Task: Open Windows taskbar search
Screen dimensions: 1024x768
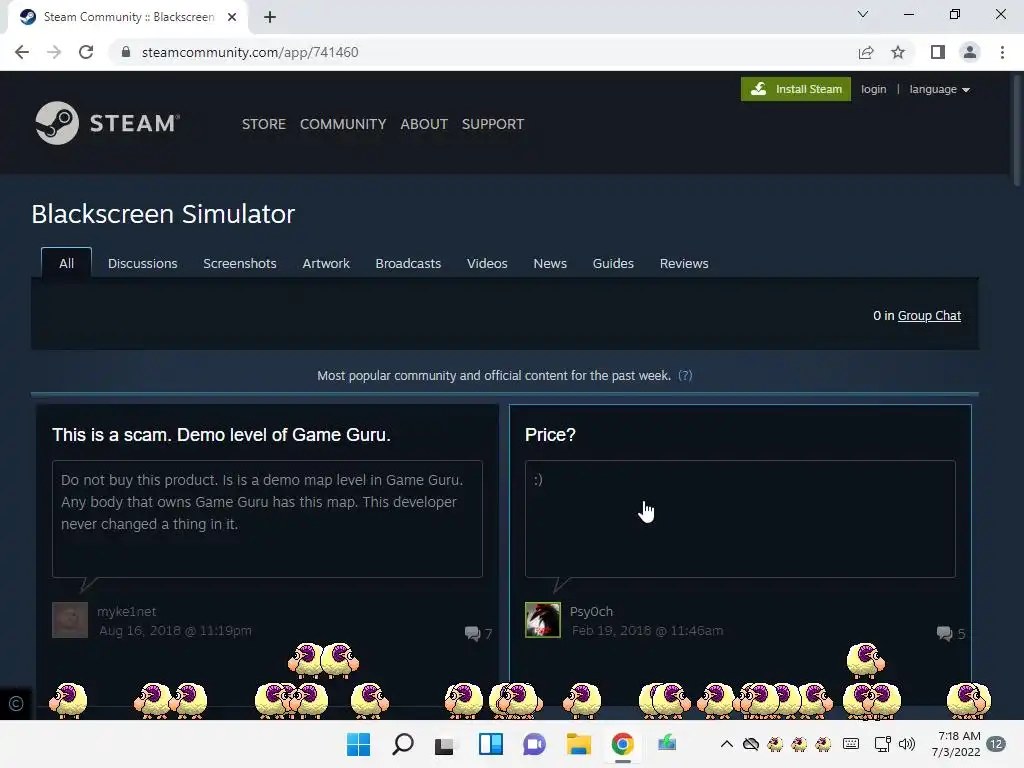Action: (x=402, y=744)
